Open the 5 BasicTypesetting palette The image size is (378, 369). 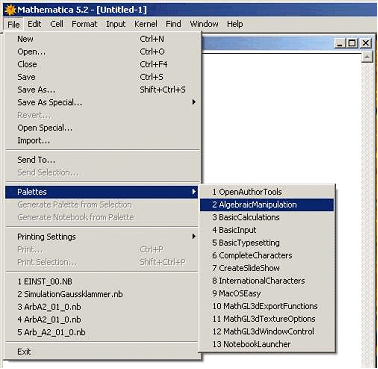[x=267, y=243]
